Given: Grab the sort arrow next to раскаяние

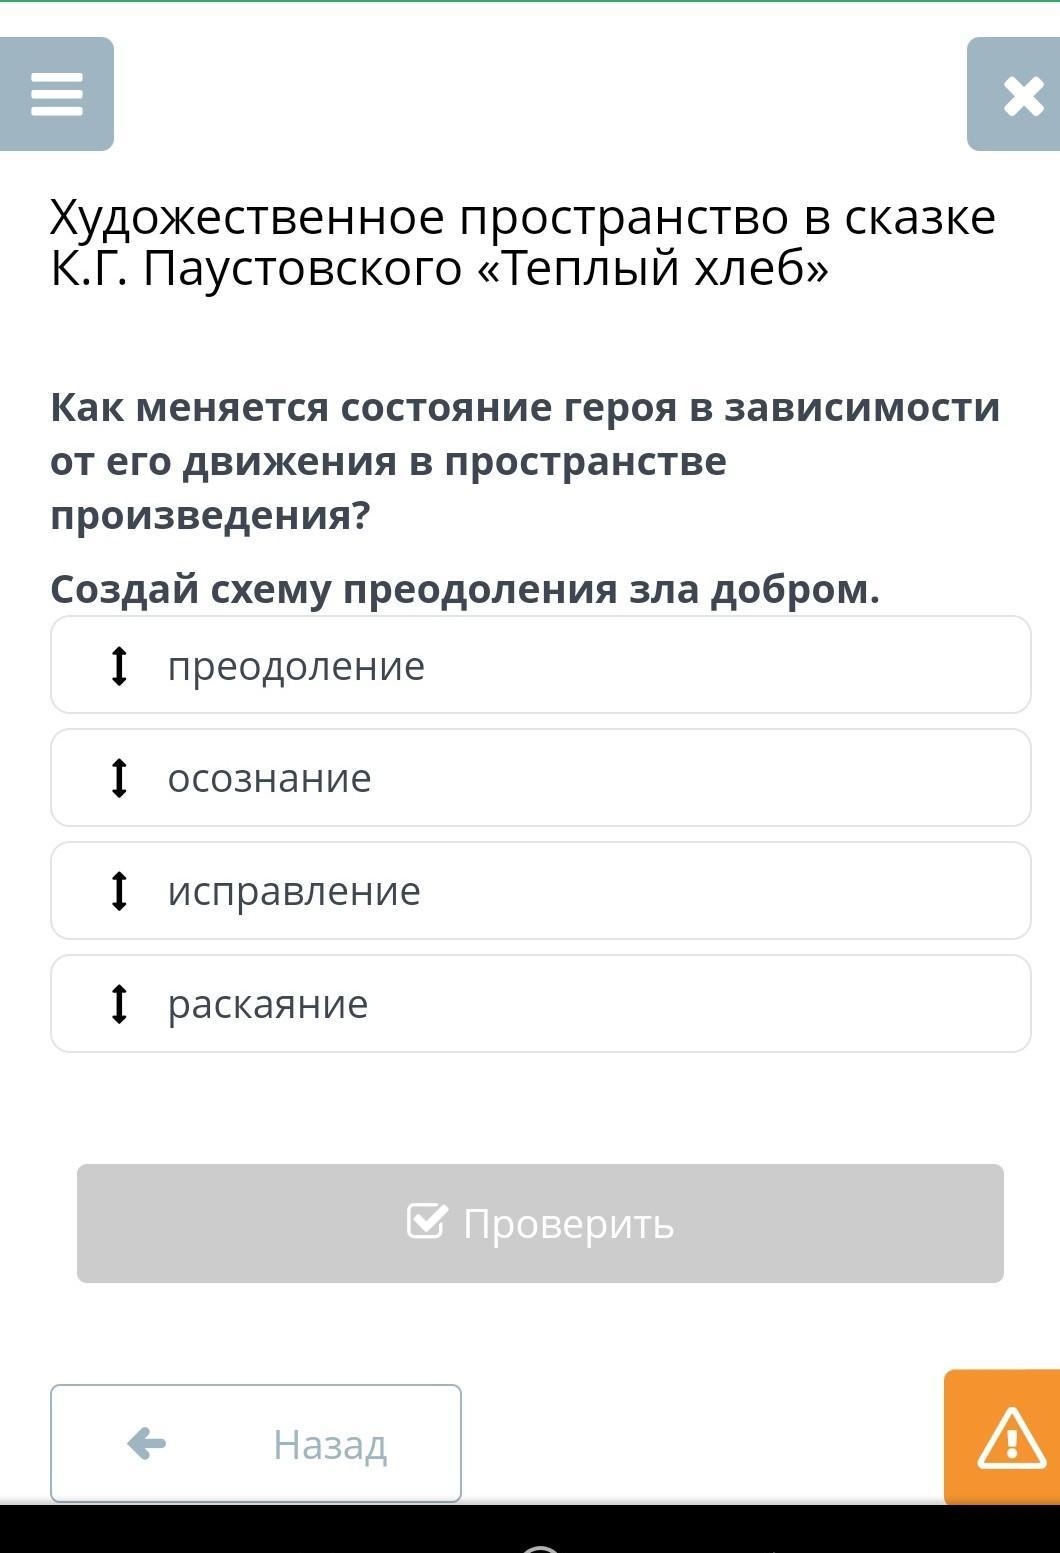Looking at the screenshot, I should pos(119,1004).
